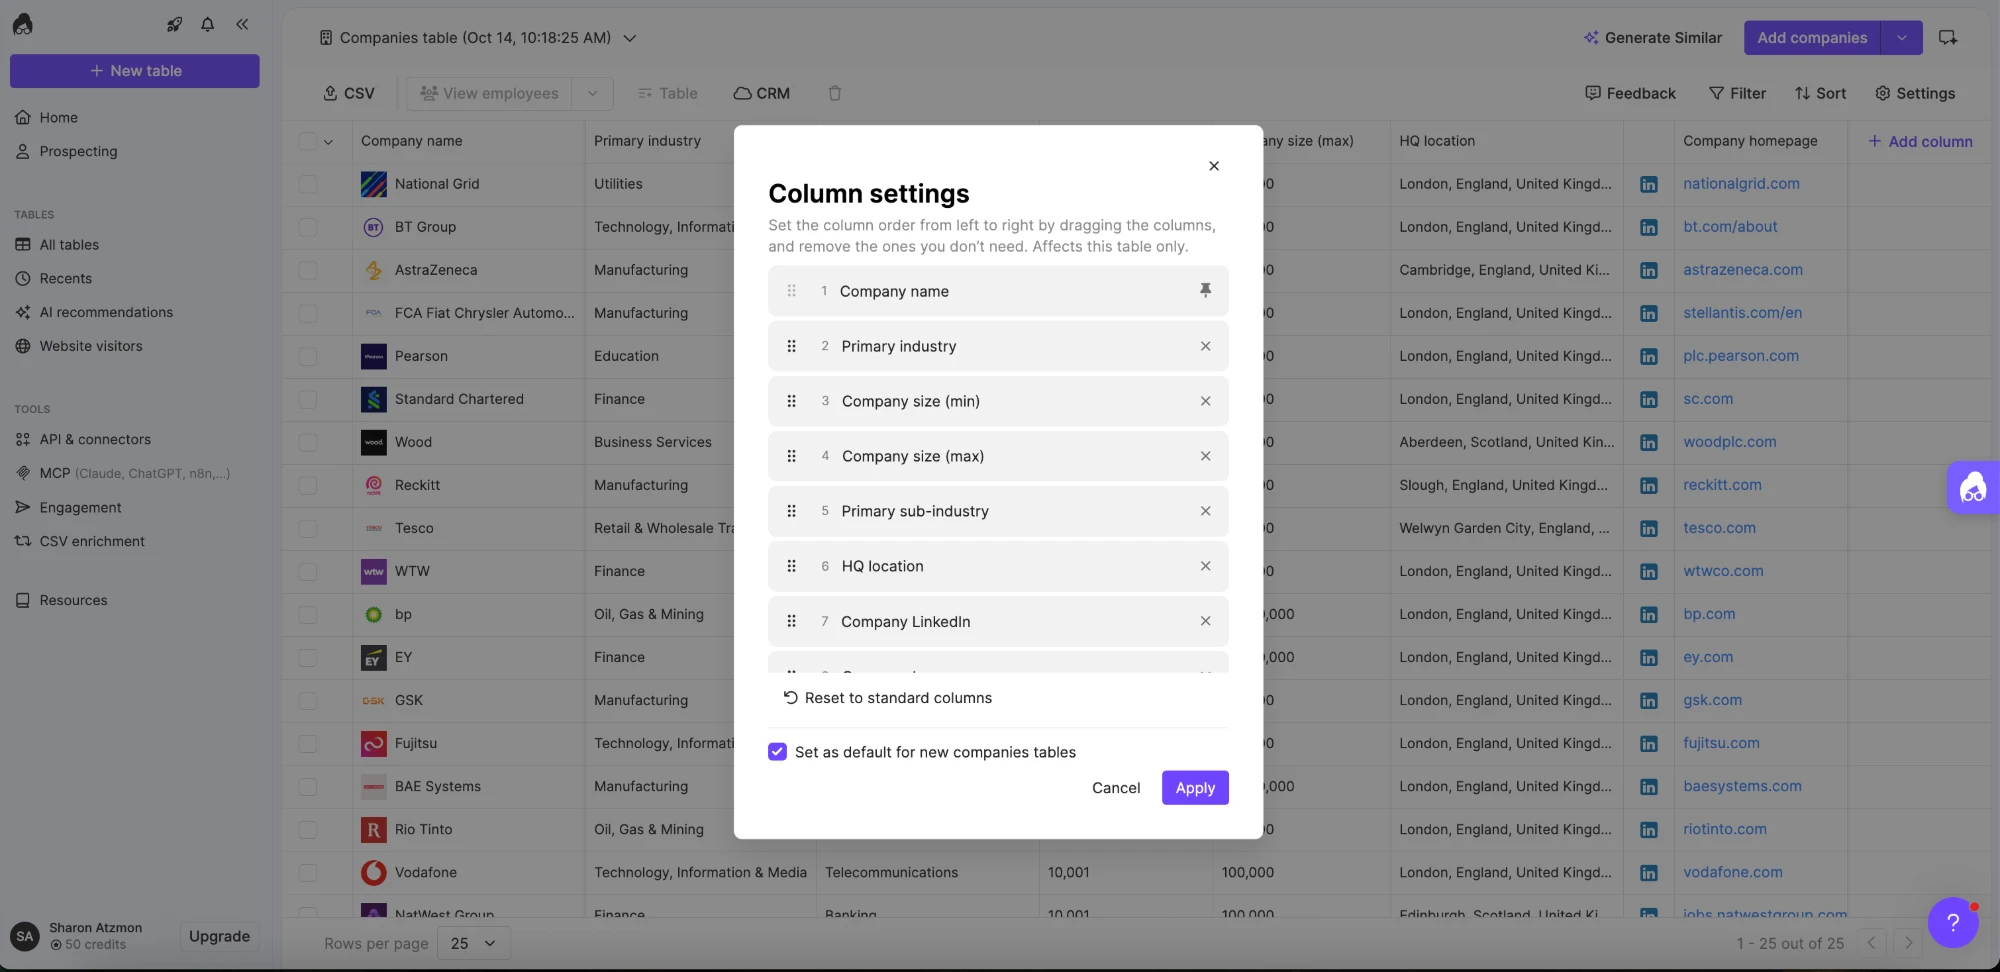2000x972 pixels.
Task: Click the drag handle for HQ location
Action: (791, 566)
